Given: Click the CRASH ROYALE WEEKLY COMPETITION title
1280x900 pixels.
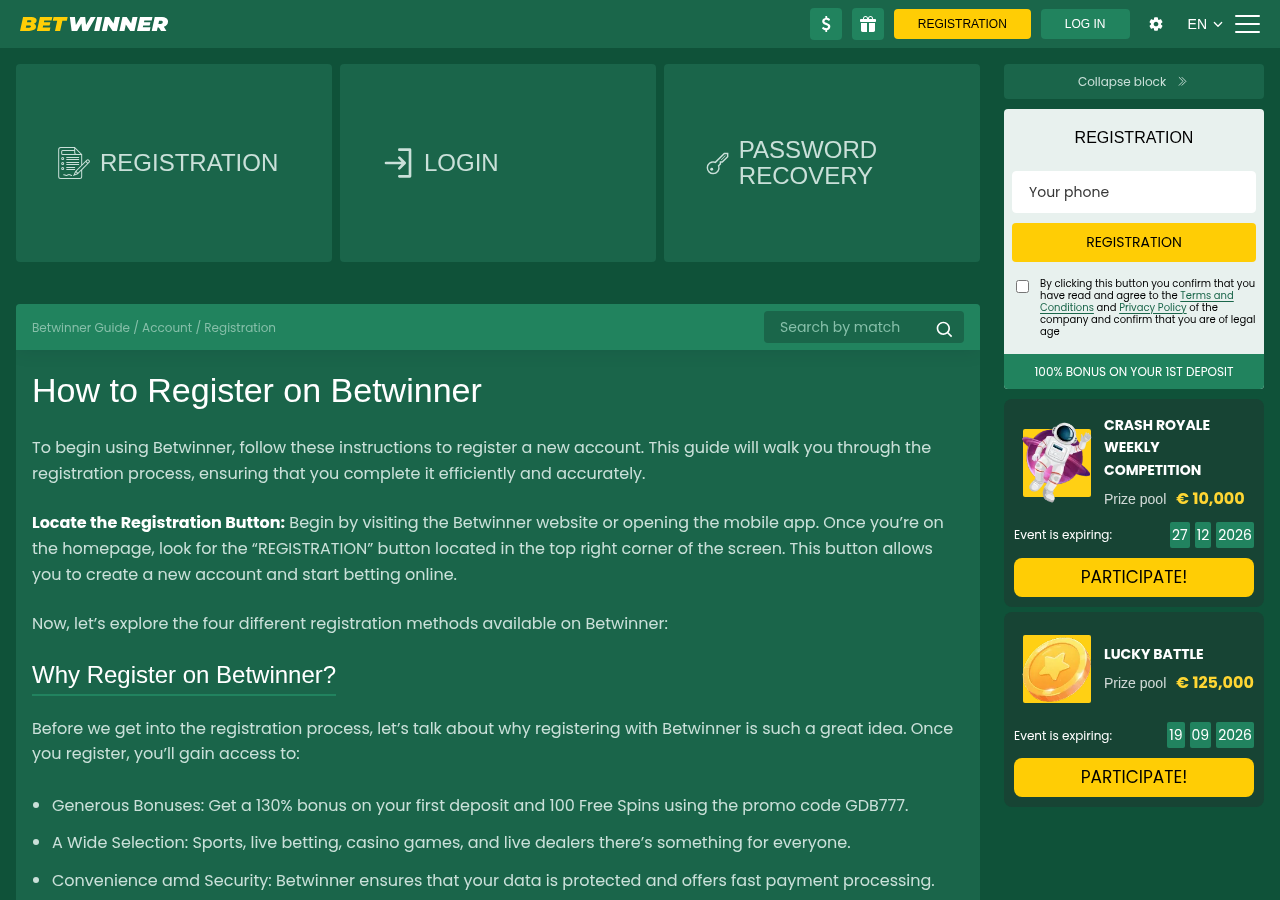Looking at the screenshot, I should tap(1157, 447).
